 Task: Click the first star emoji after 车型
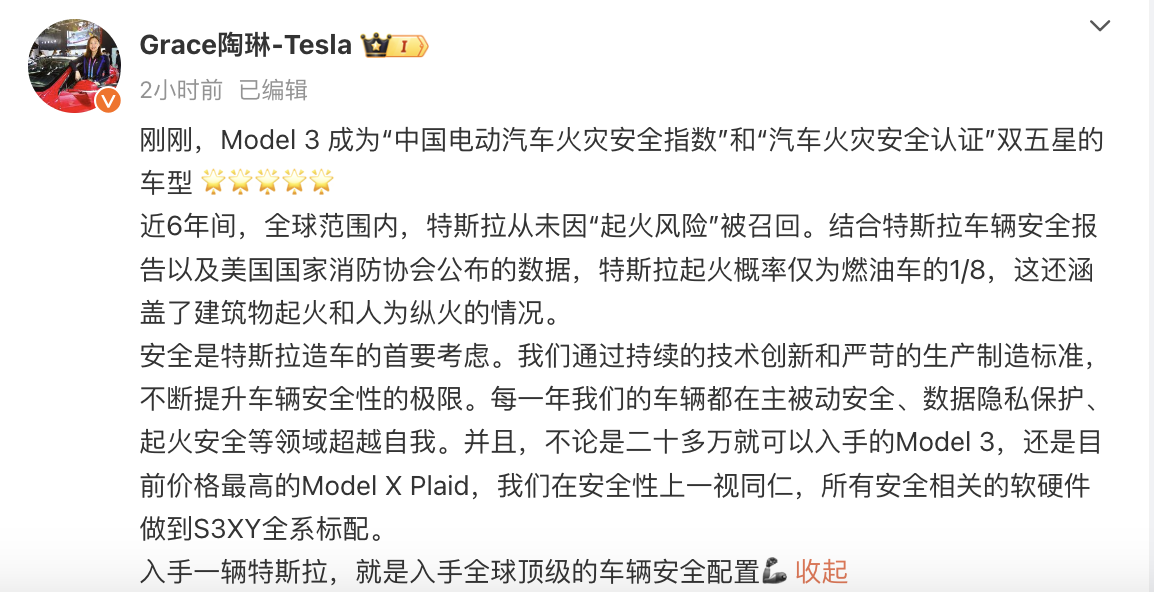[213, 181]
